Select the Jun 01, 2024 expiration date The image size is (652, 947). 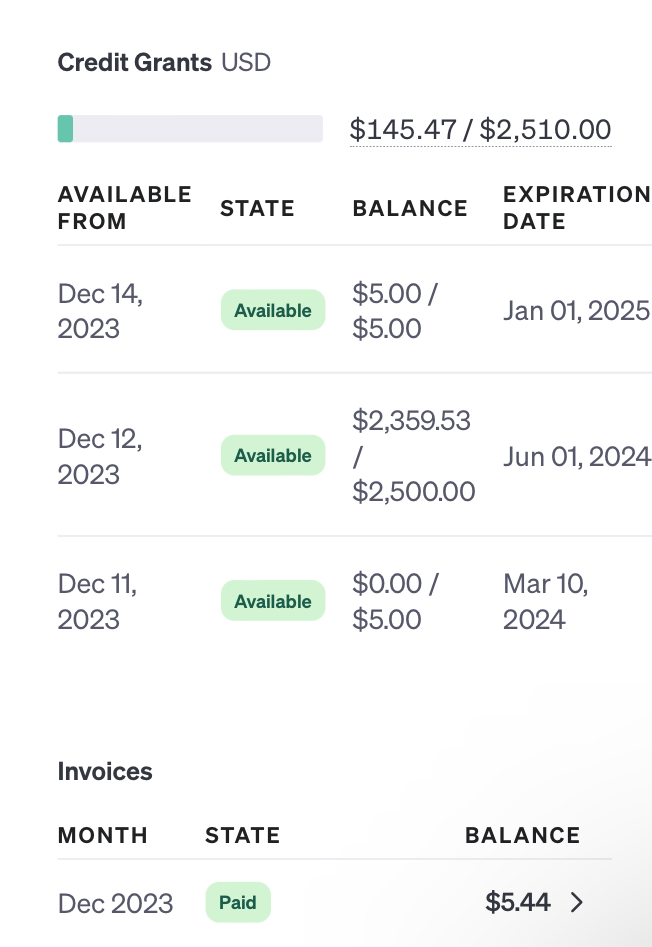(577, 457)
